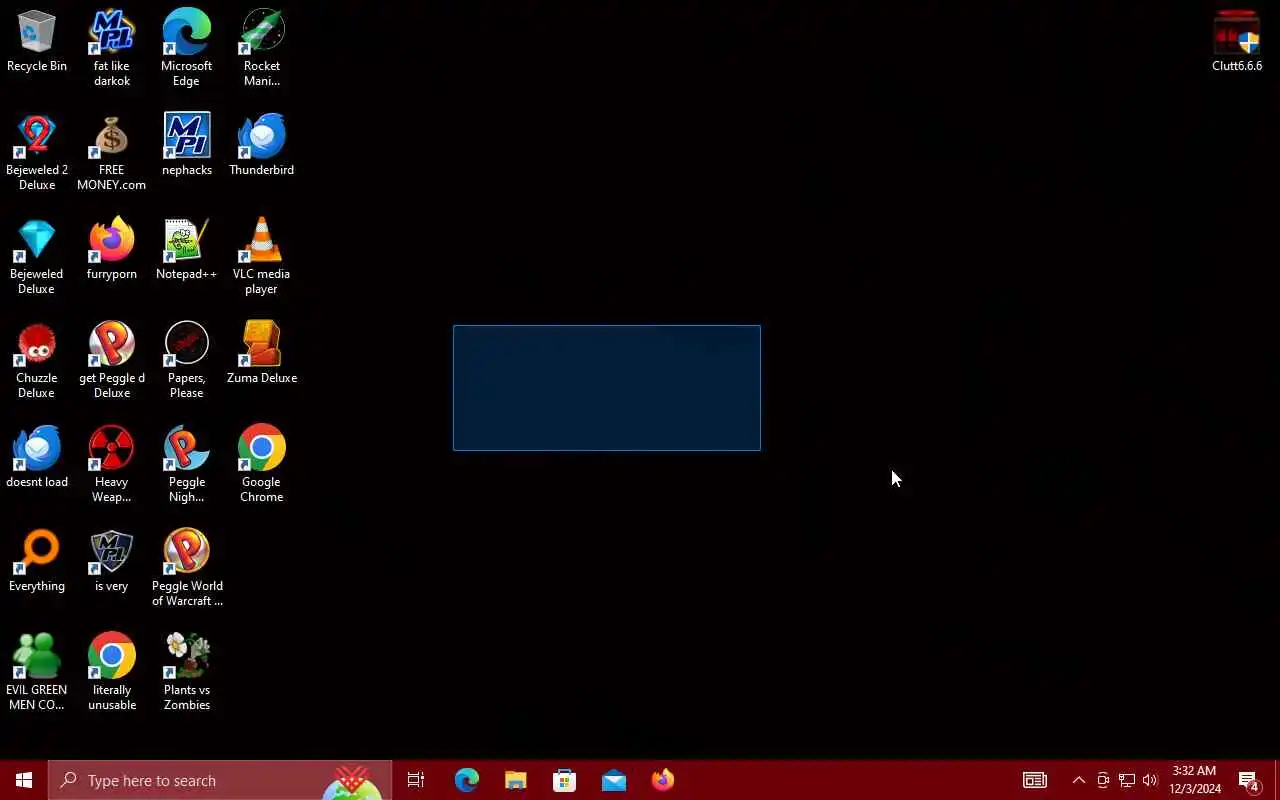Viewport: 1280px width, 800px height.
Task: Open Firefox from the taskbar
Action: [663, 780]
